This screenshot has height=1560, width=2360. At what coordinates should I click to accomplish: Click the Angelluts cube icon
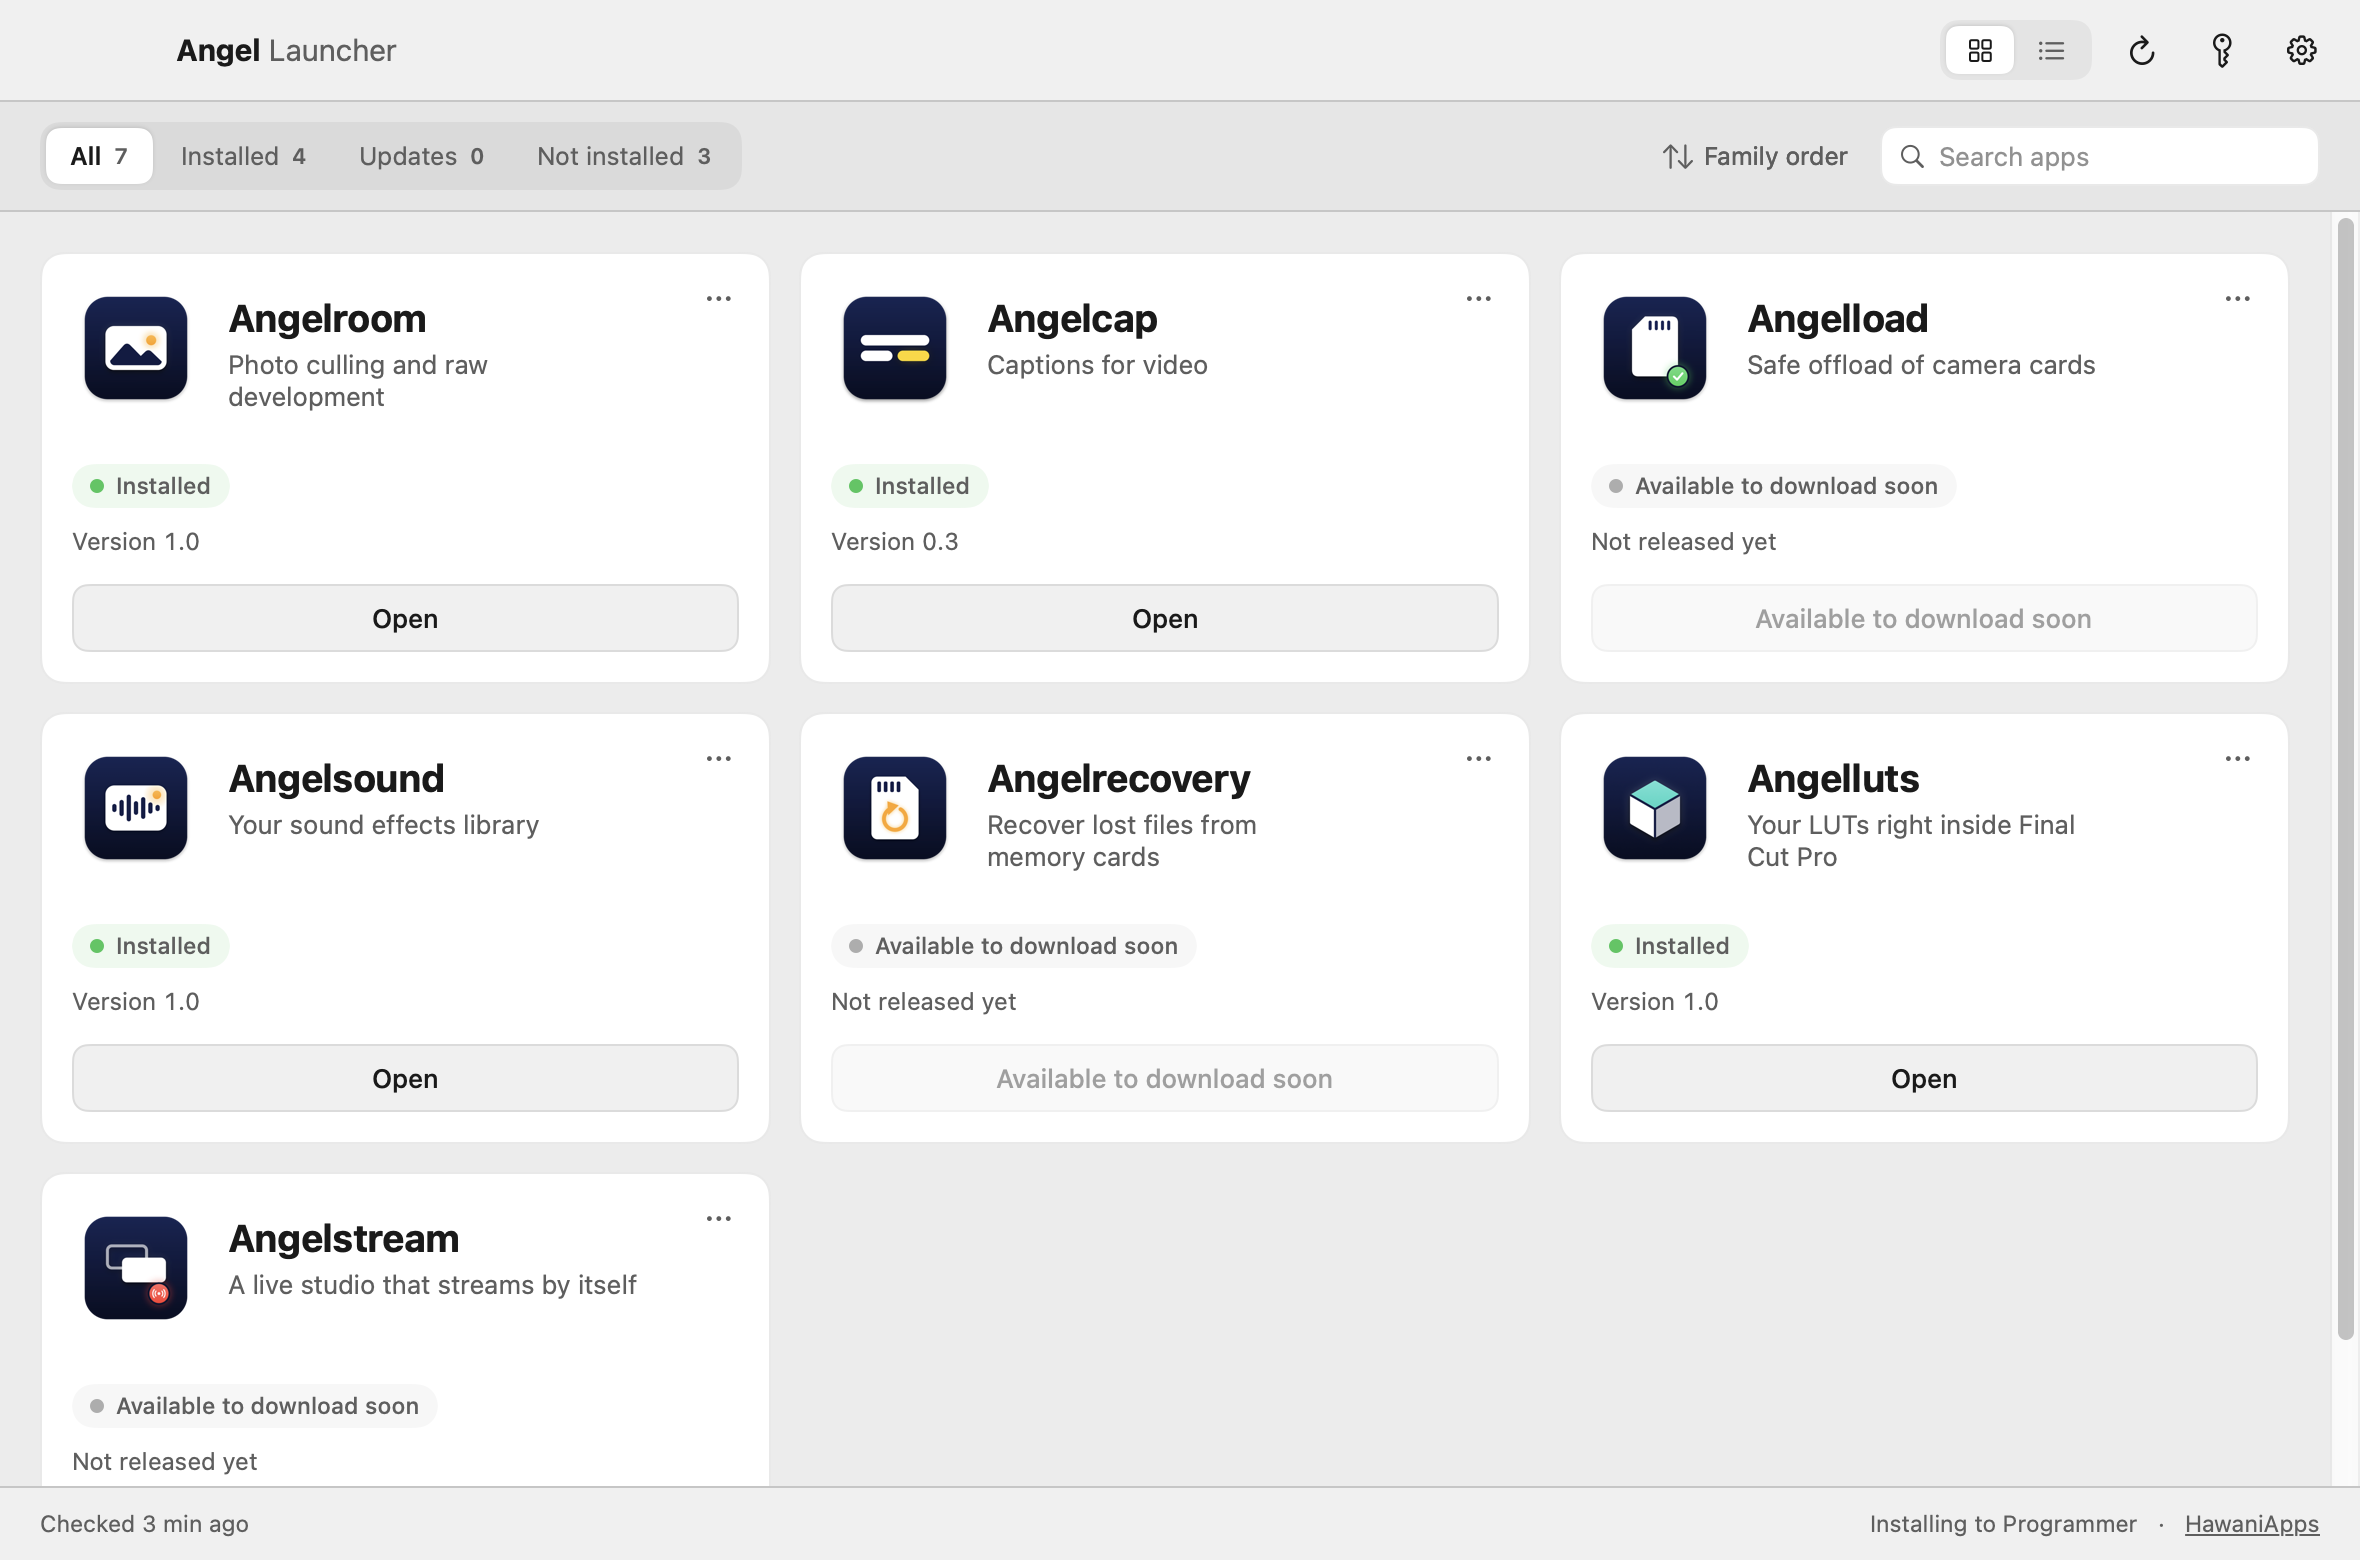click(x=1655, y=808)
